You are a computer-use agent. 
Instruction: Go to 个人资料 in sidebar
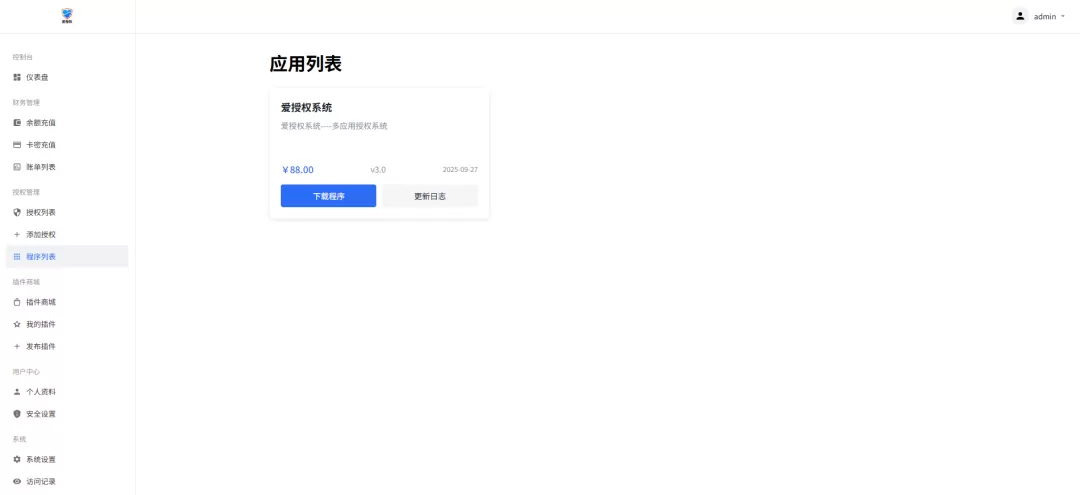pos(41,392)
